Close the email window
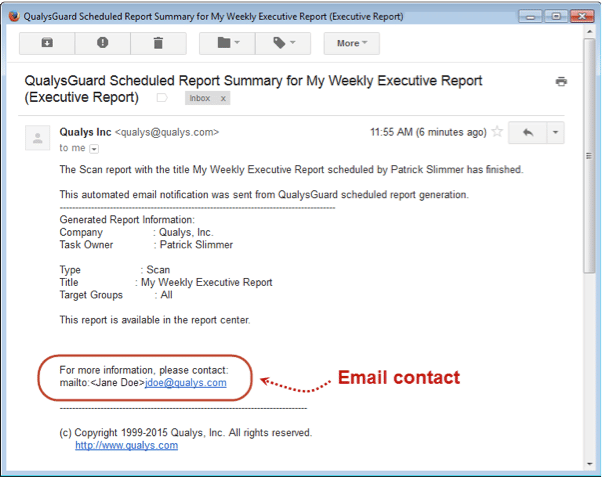This screenshot has height=477, width=602. [x=582, y=17]
